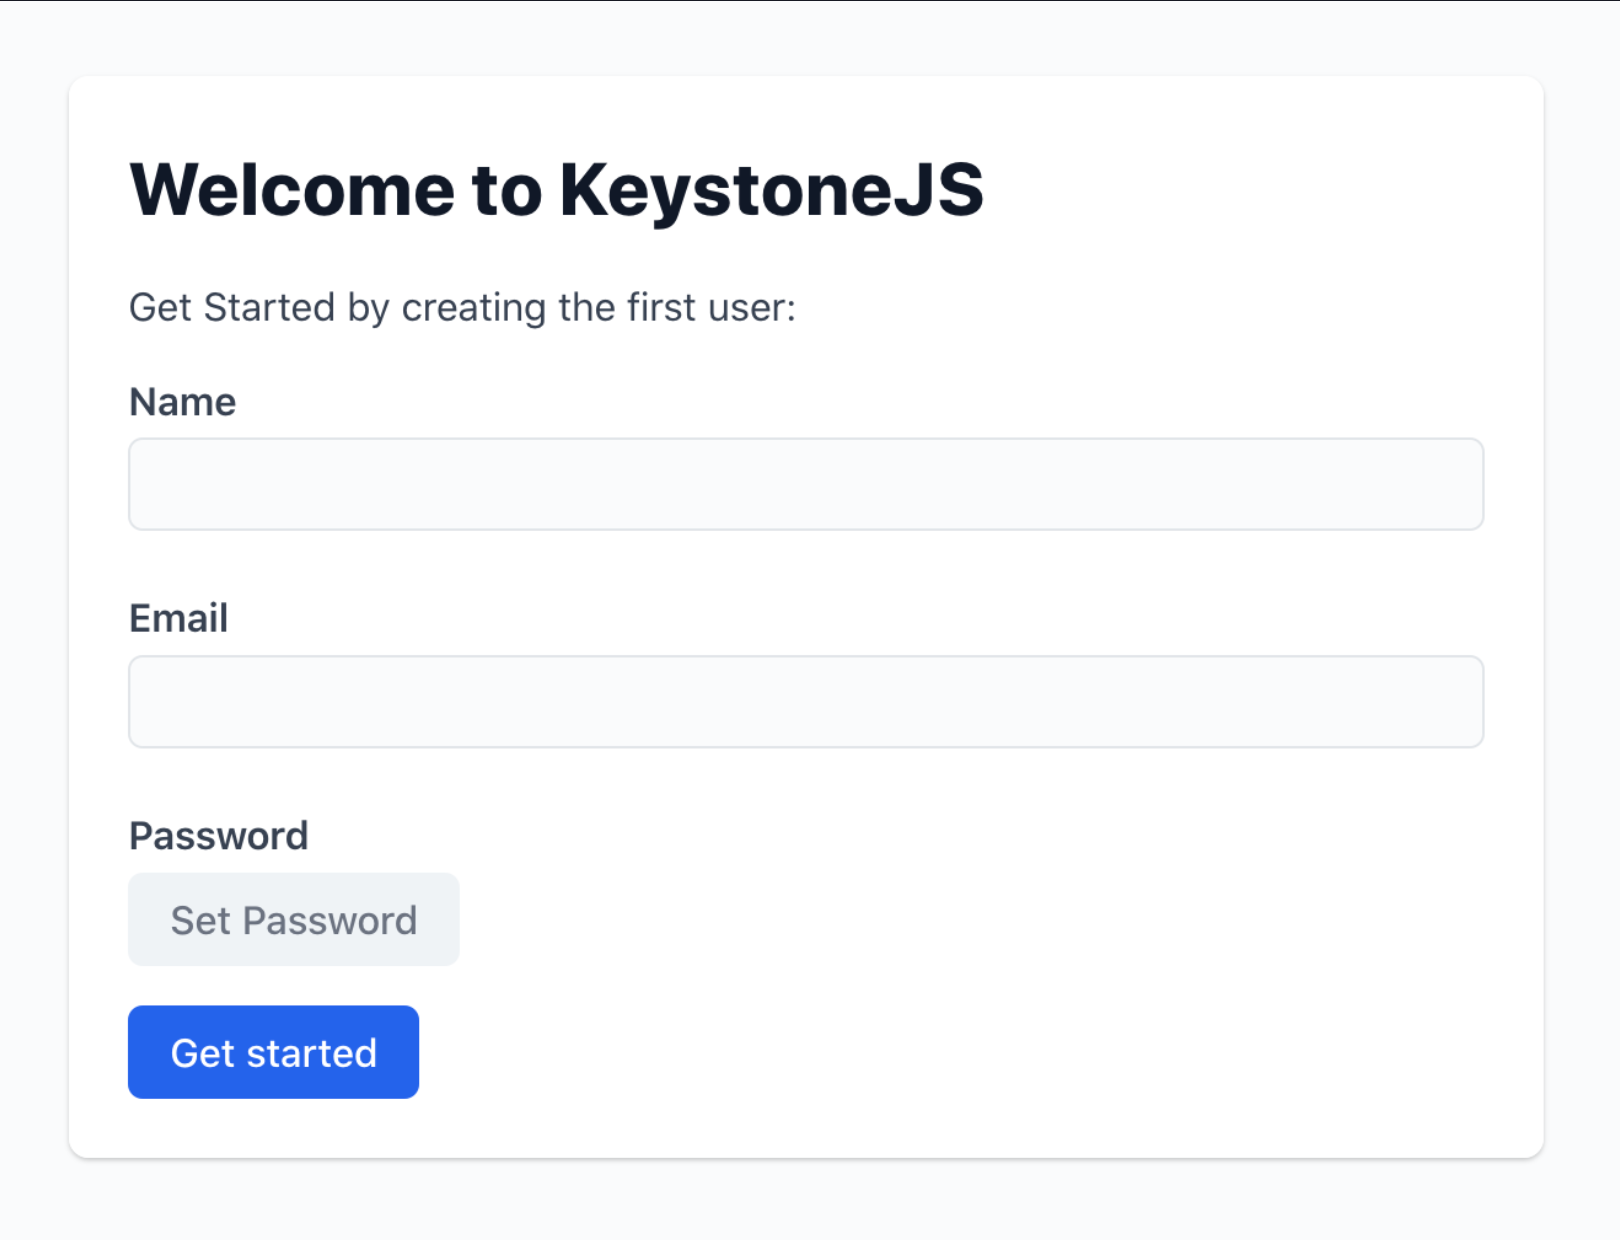Click the blue Get started button
Viewport: 1620px width, 1240px height.
coord(273,1052)
